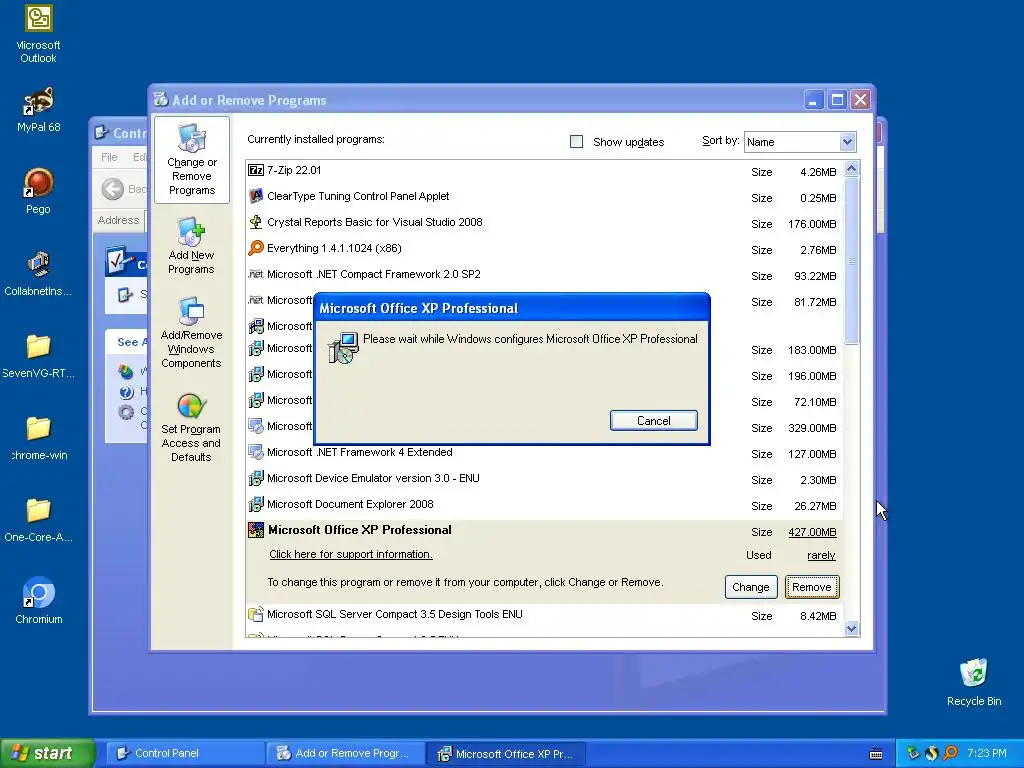
Task: Click the rarely usage value
Action: click(821, 555)
